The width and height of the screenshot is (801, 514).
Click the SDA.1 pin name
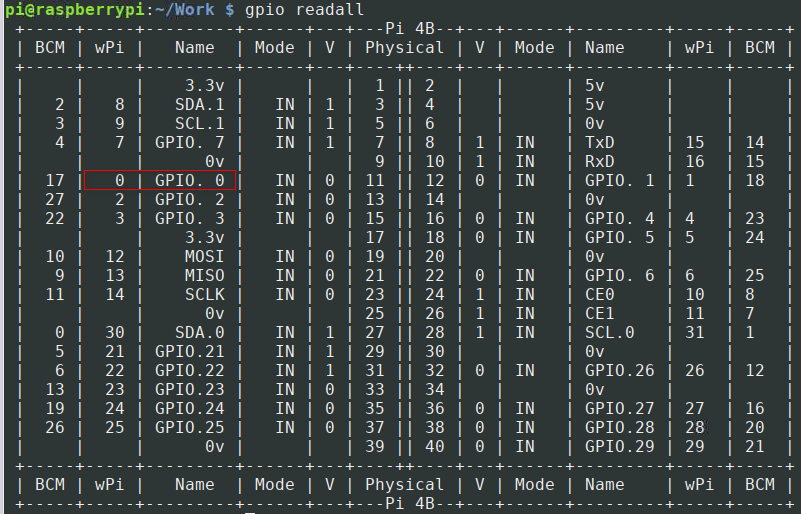(x=199, y=104)
